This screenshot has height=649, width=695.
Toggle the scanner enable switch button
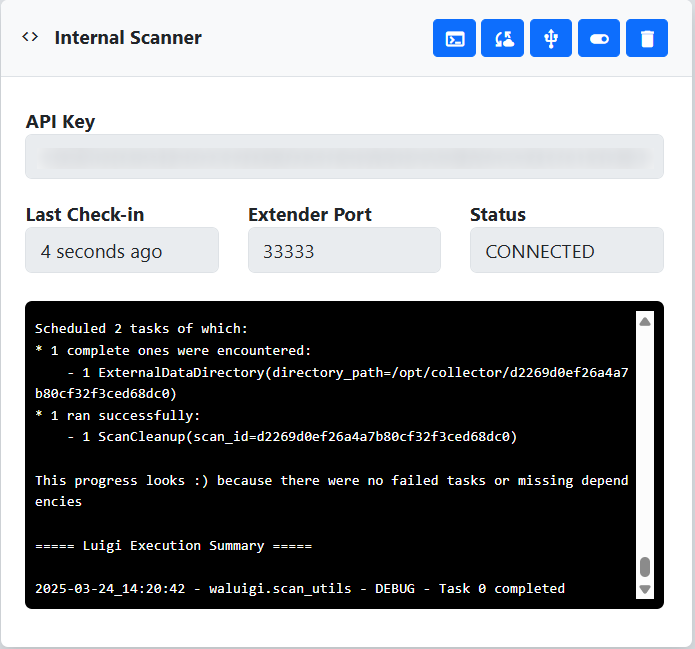[x=599, y=39]
